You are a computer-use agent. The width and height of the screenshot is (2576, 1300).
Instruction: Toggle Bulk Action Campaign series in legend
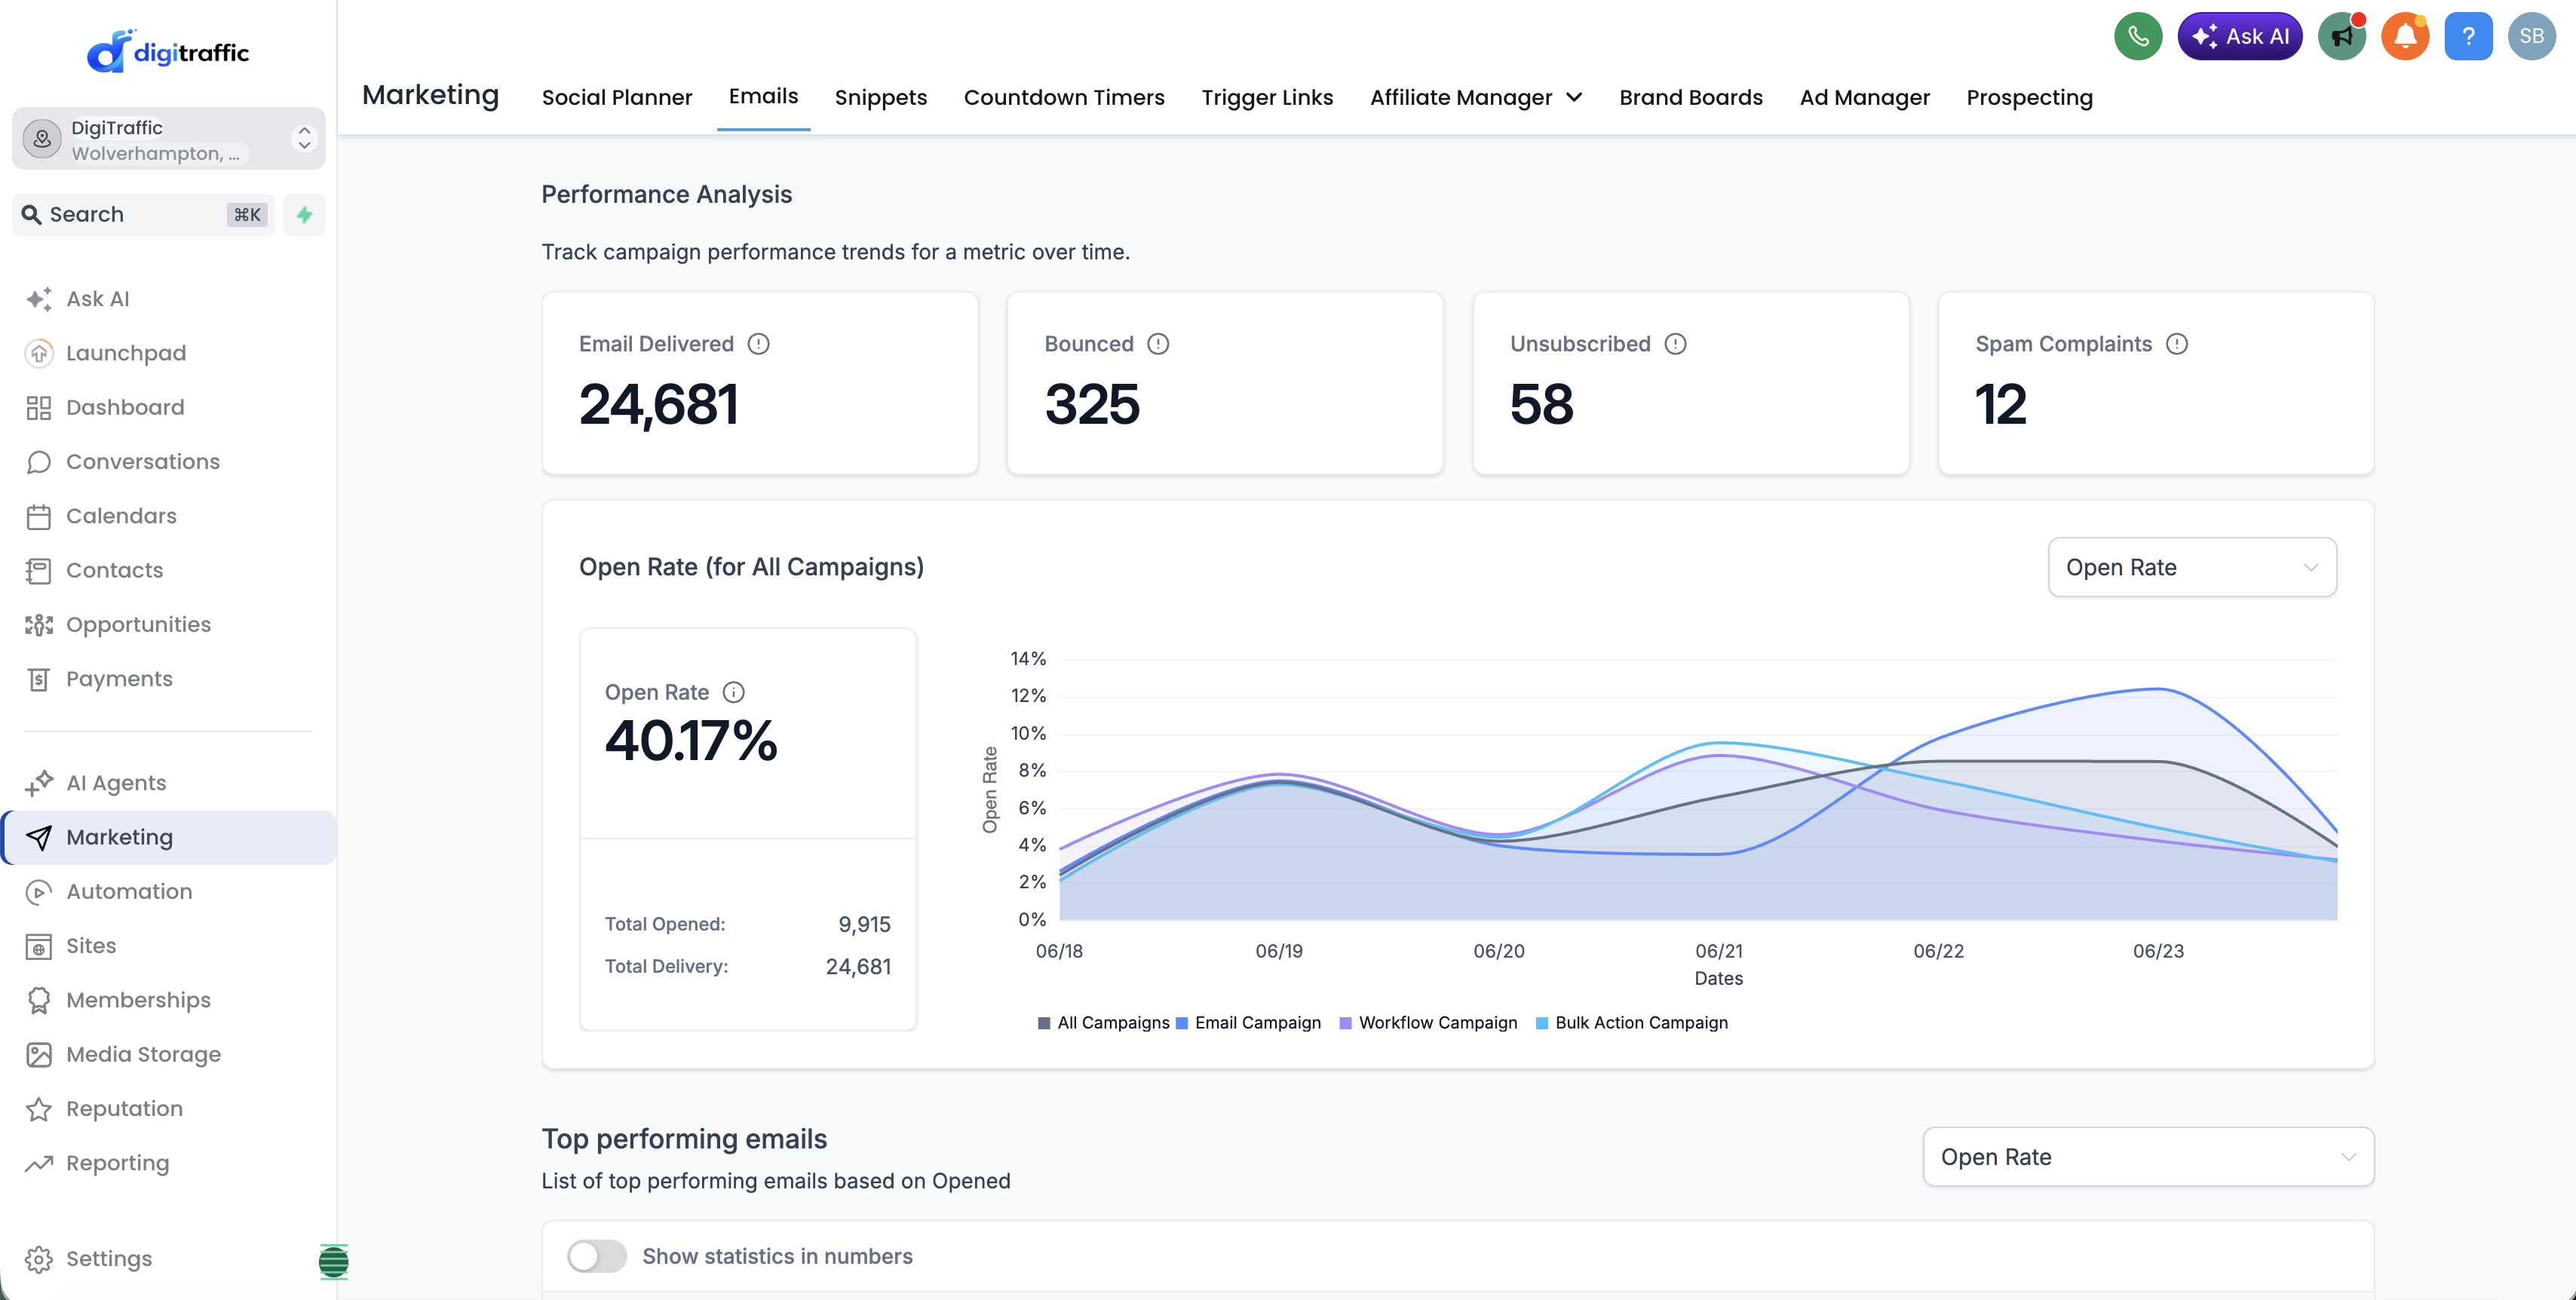point(1631,1022)
